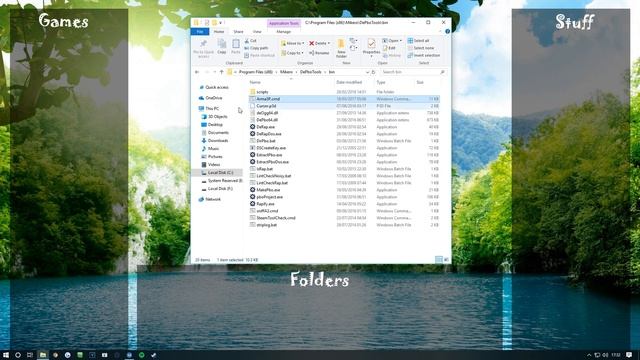Open Documents in navigation pane
The height and width of the screenshot is (360, 640).
[x=218, y=133]
